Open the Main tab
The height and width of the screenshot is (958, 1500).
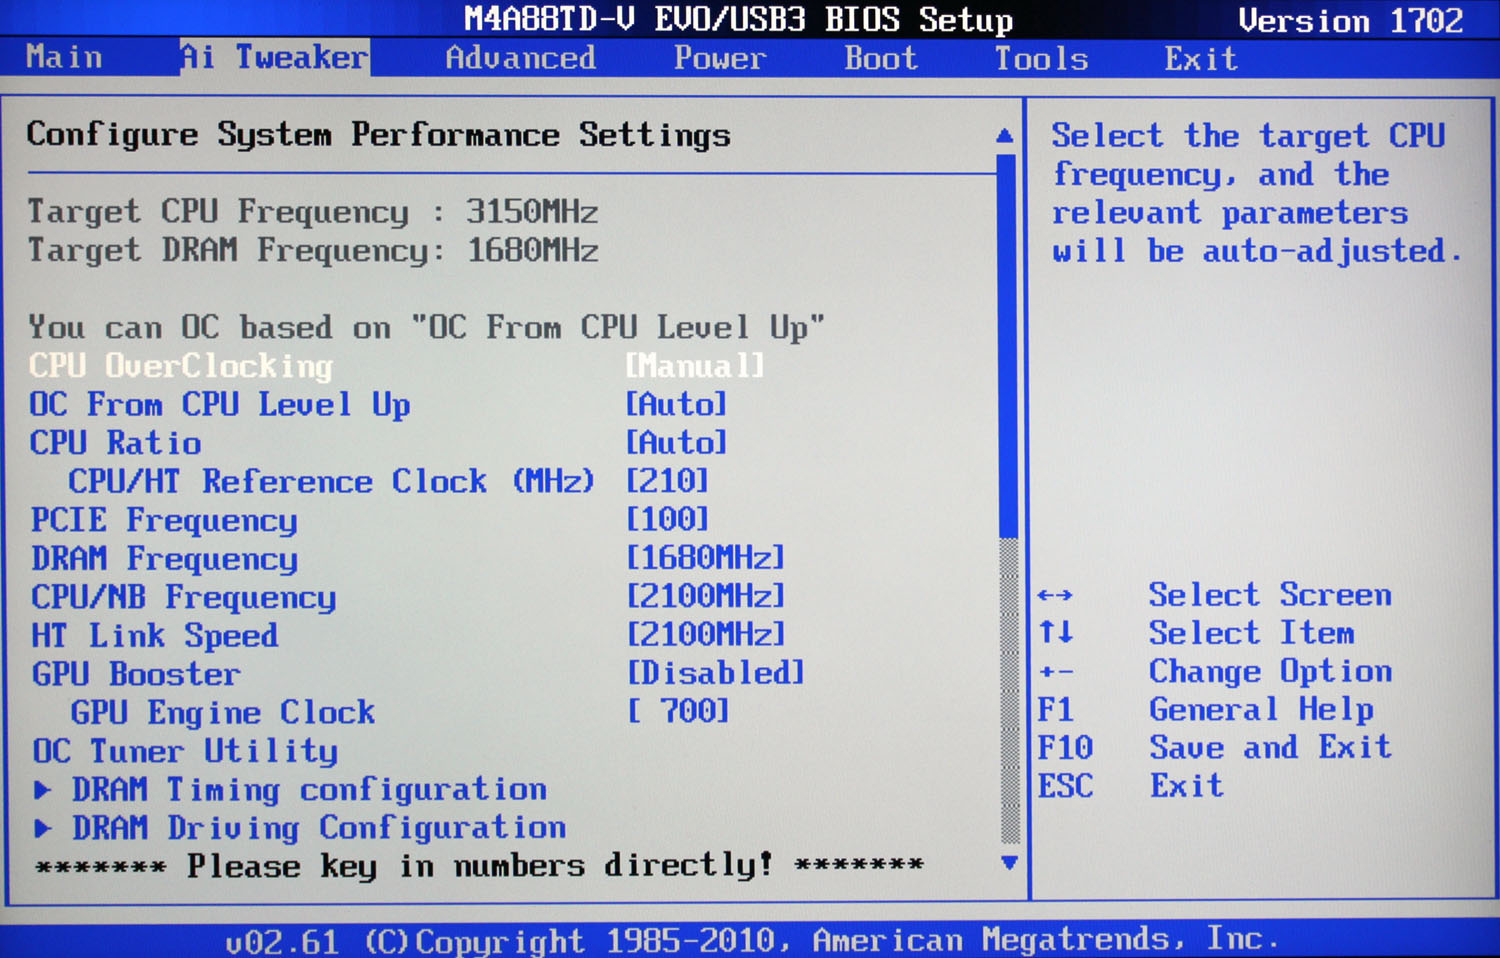(x=64, y=57)
